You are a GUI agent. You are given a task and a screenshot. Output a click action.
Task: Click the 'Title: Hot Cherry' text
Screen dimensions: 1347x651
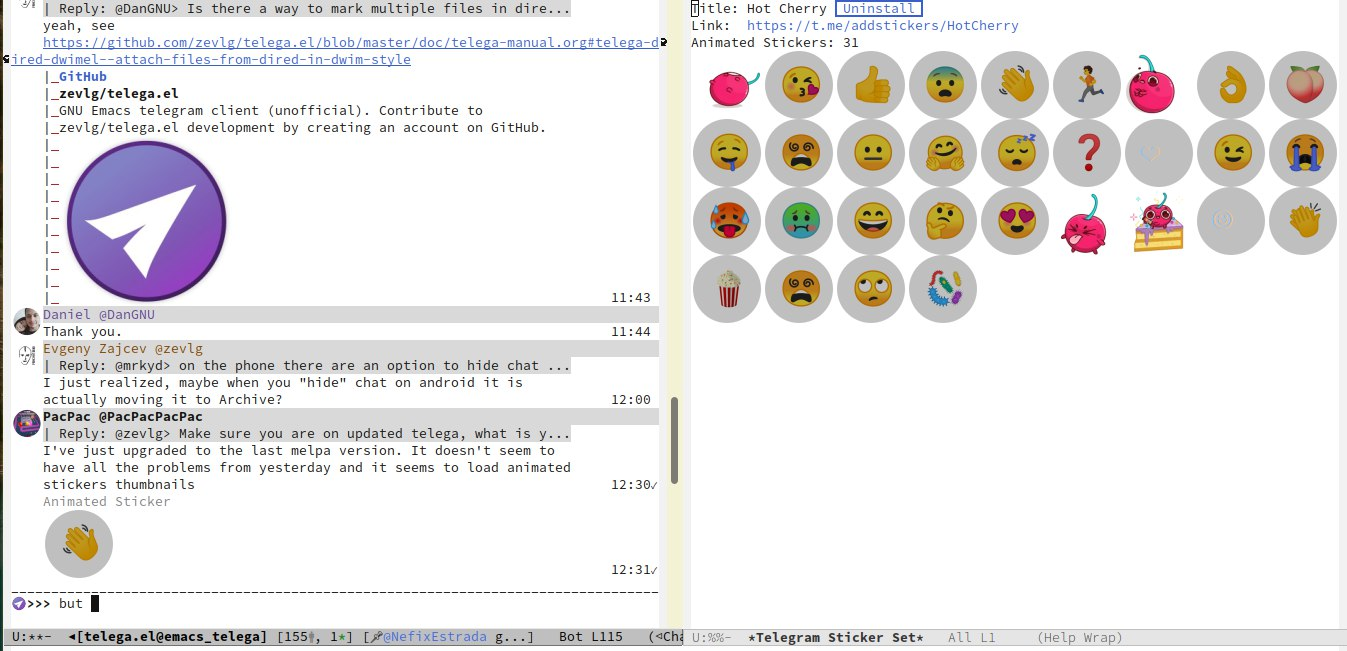[759, 9]
